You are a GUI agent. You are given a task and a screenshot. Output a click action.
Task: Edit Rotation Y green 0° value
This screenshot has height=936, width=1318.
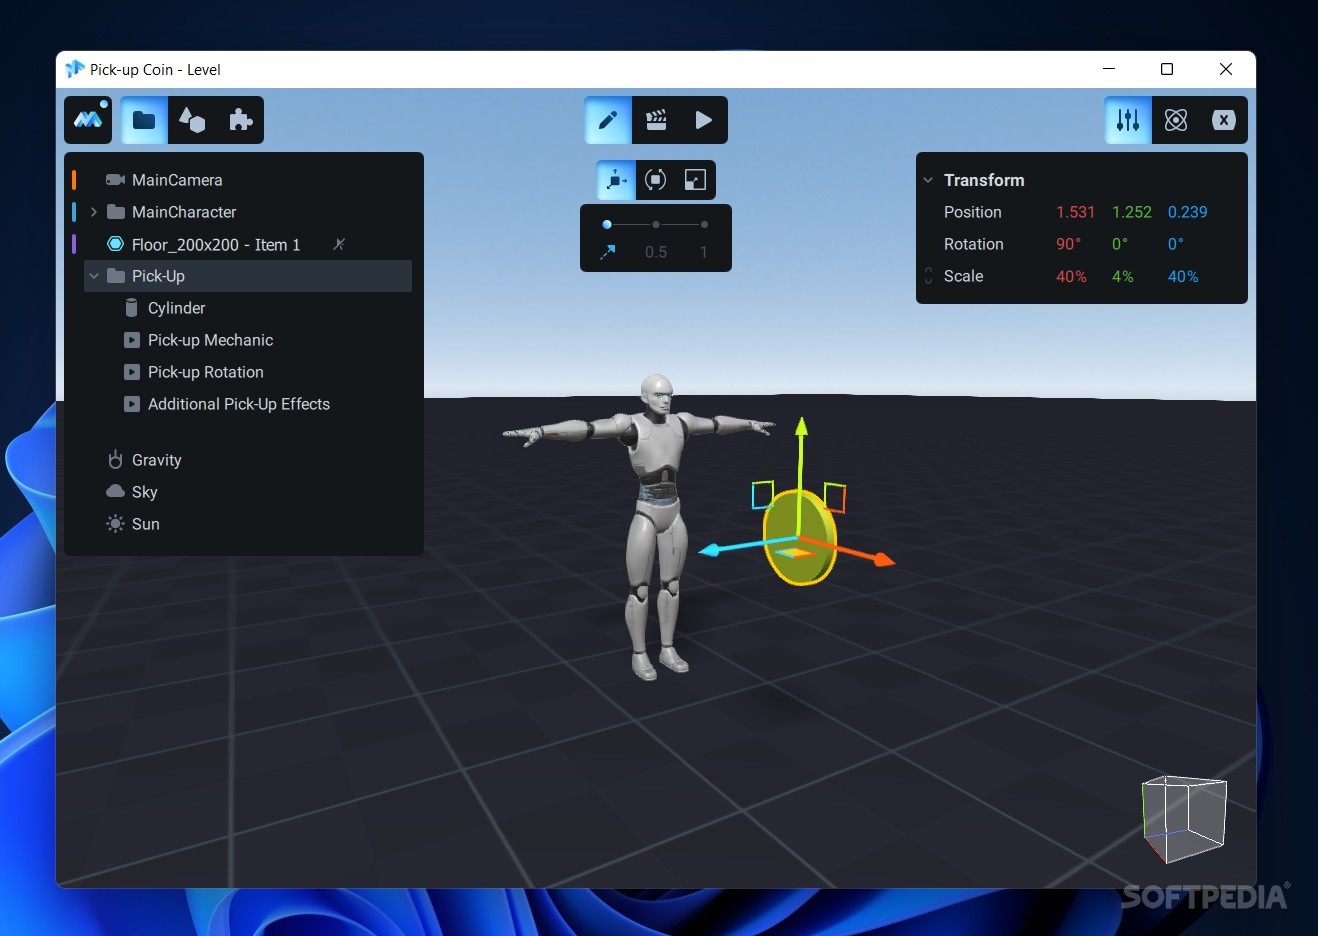(1120, 244)
